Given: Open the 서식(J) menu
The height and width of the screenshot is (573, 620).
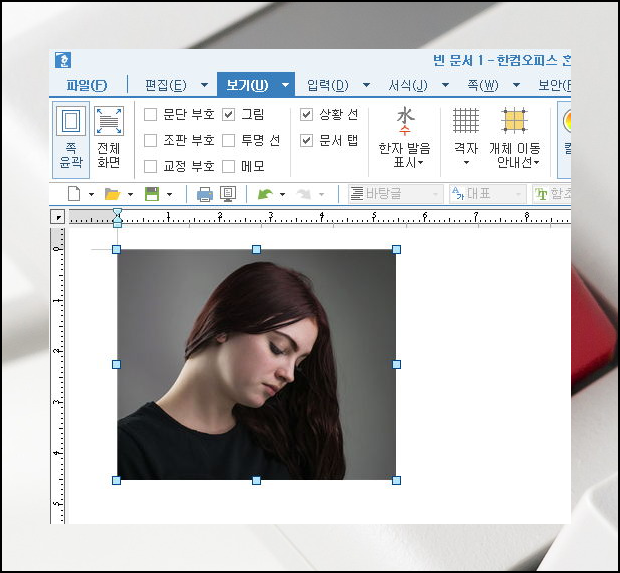Looking at the screenshot, I should coord(408,85).
